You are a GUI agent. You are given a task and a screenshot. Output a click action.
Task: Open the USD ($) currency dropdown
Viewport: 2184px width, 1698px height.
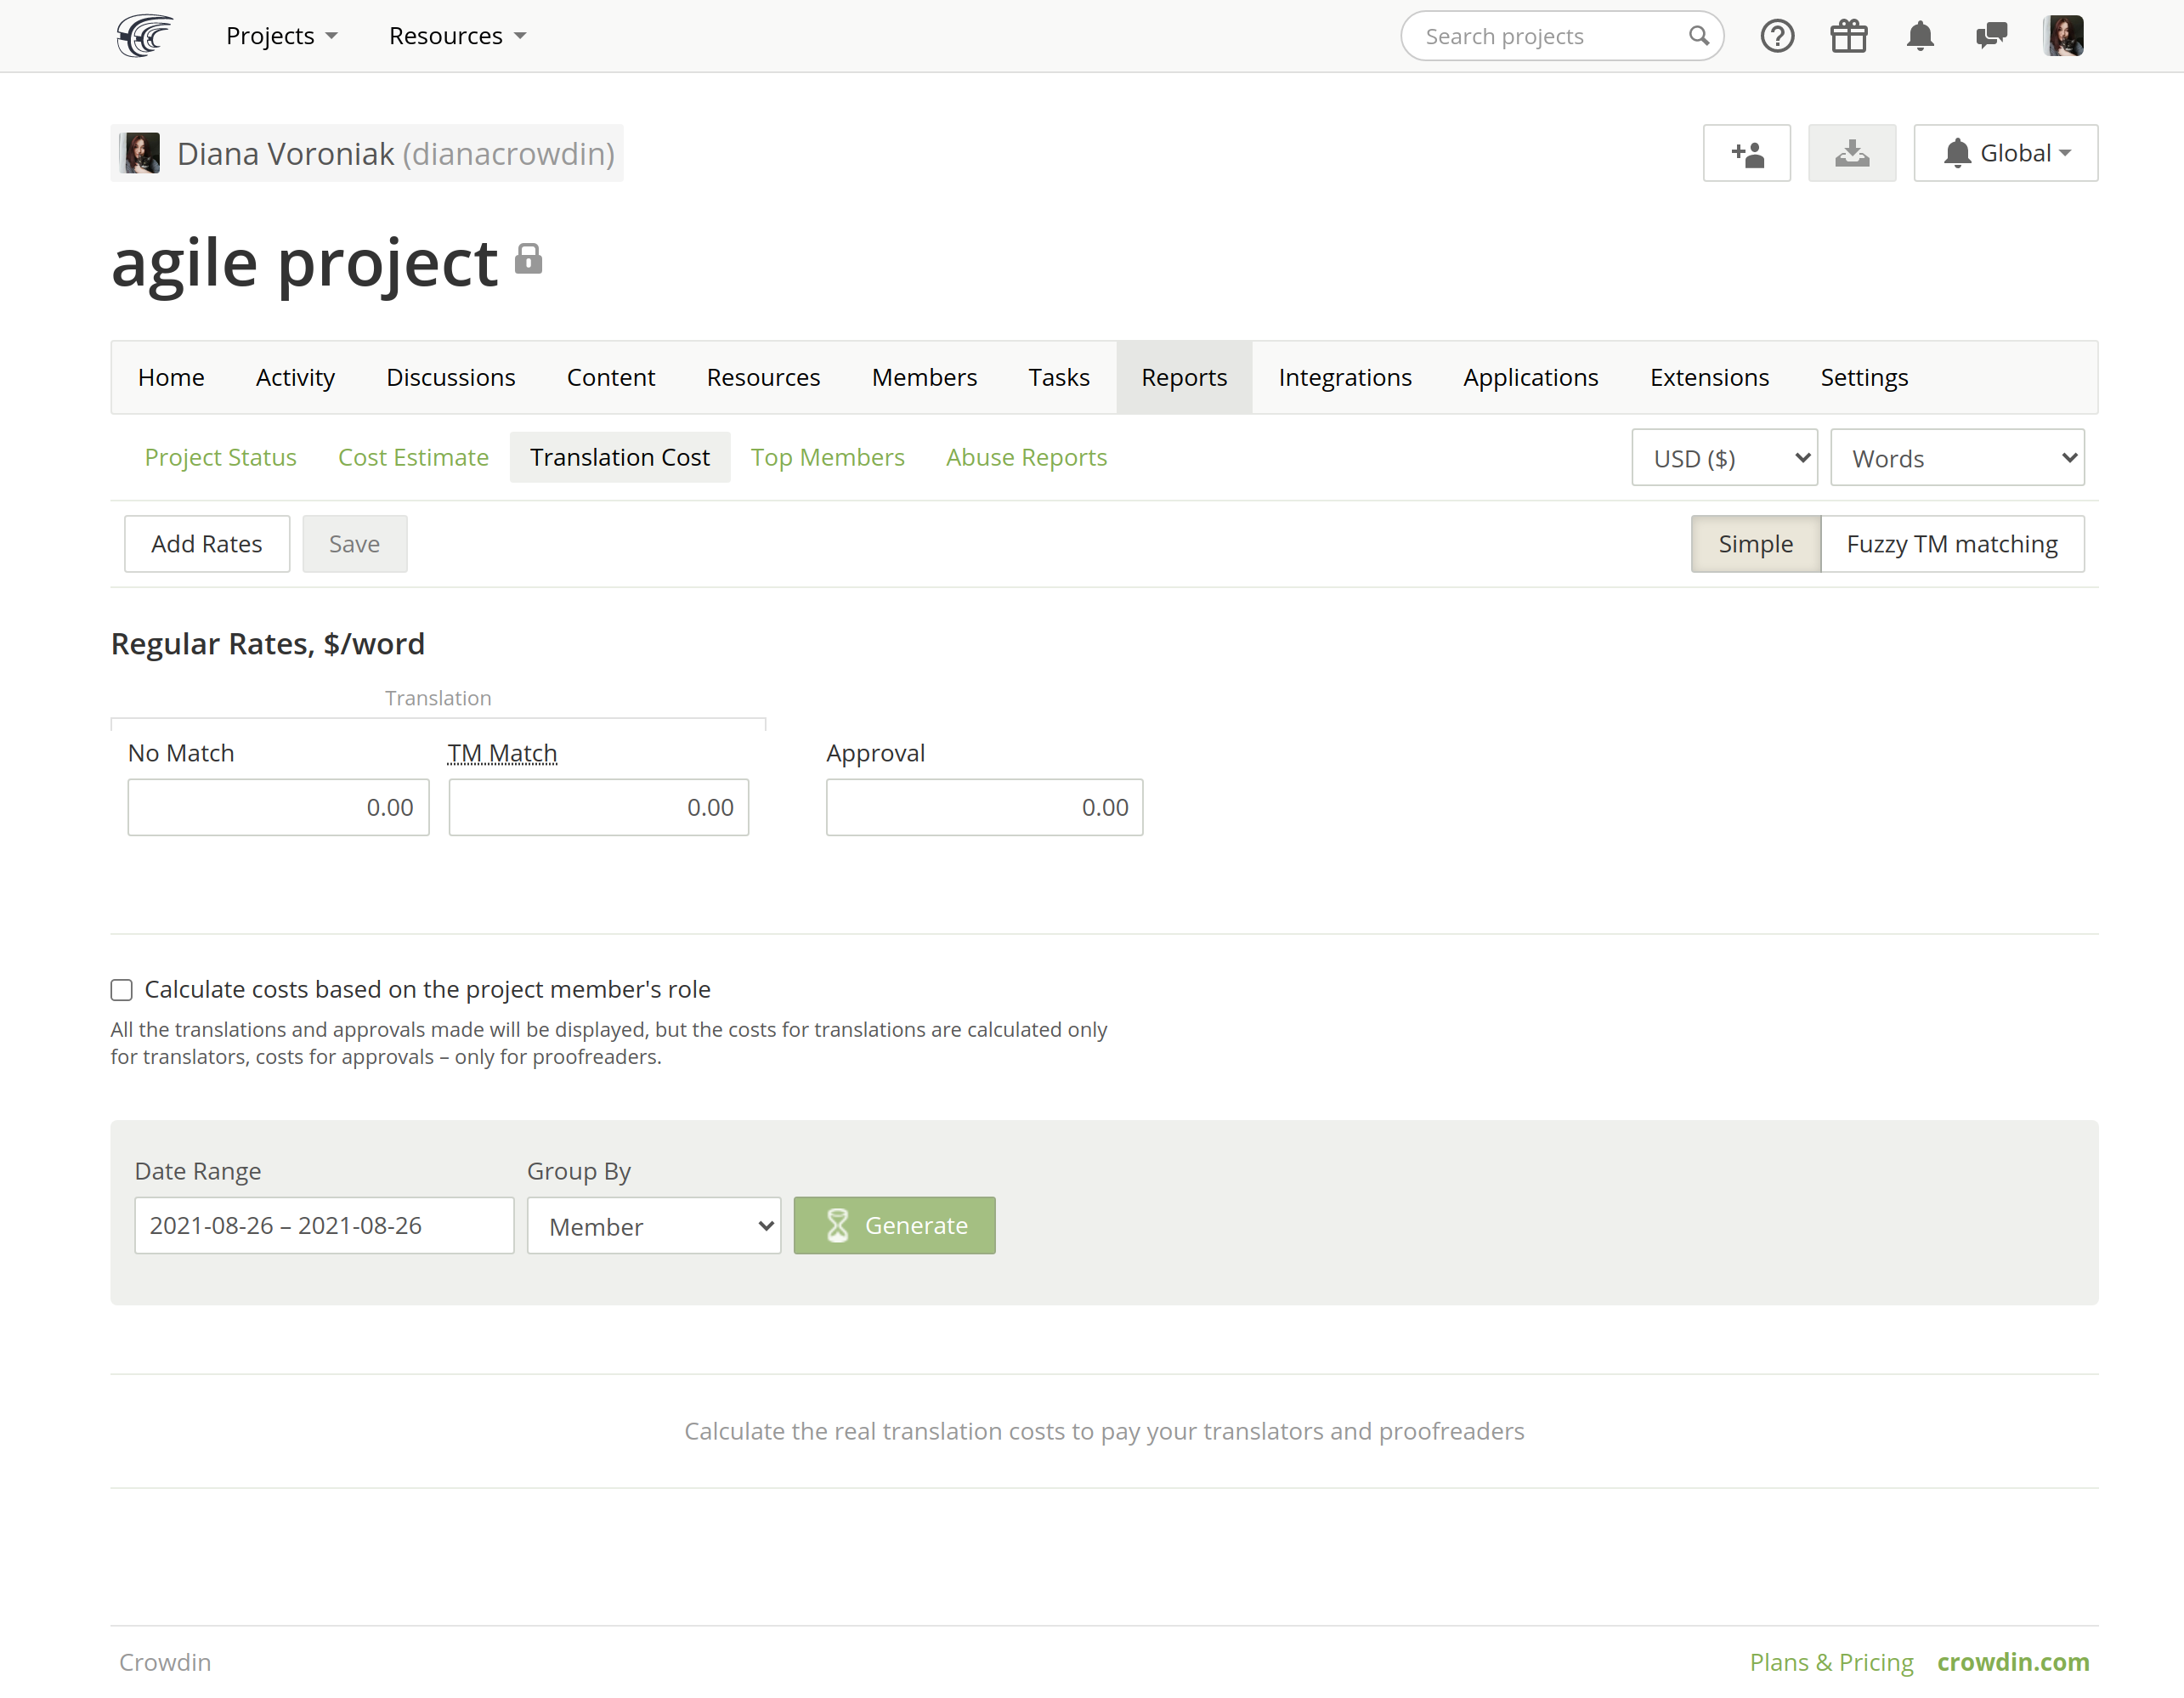tap(1724, 458)
